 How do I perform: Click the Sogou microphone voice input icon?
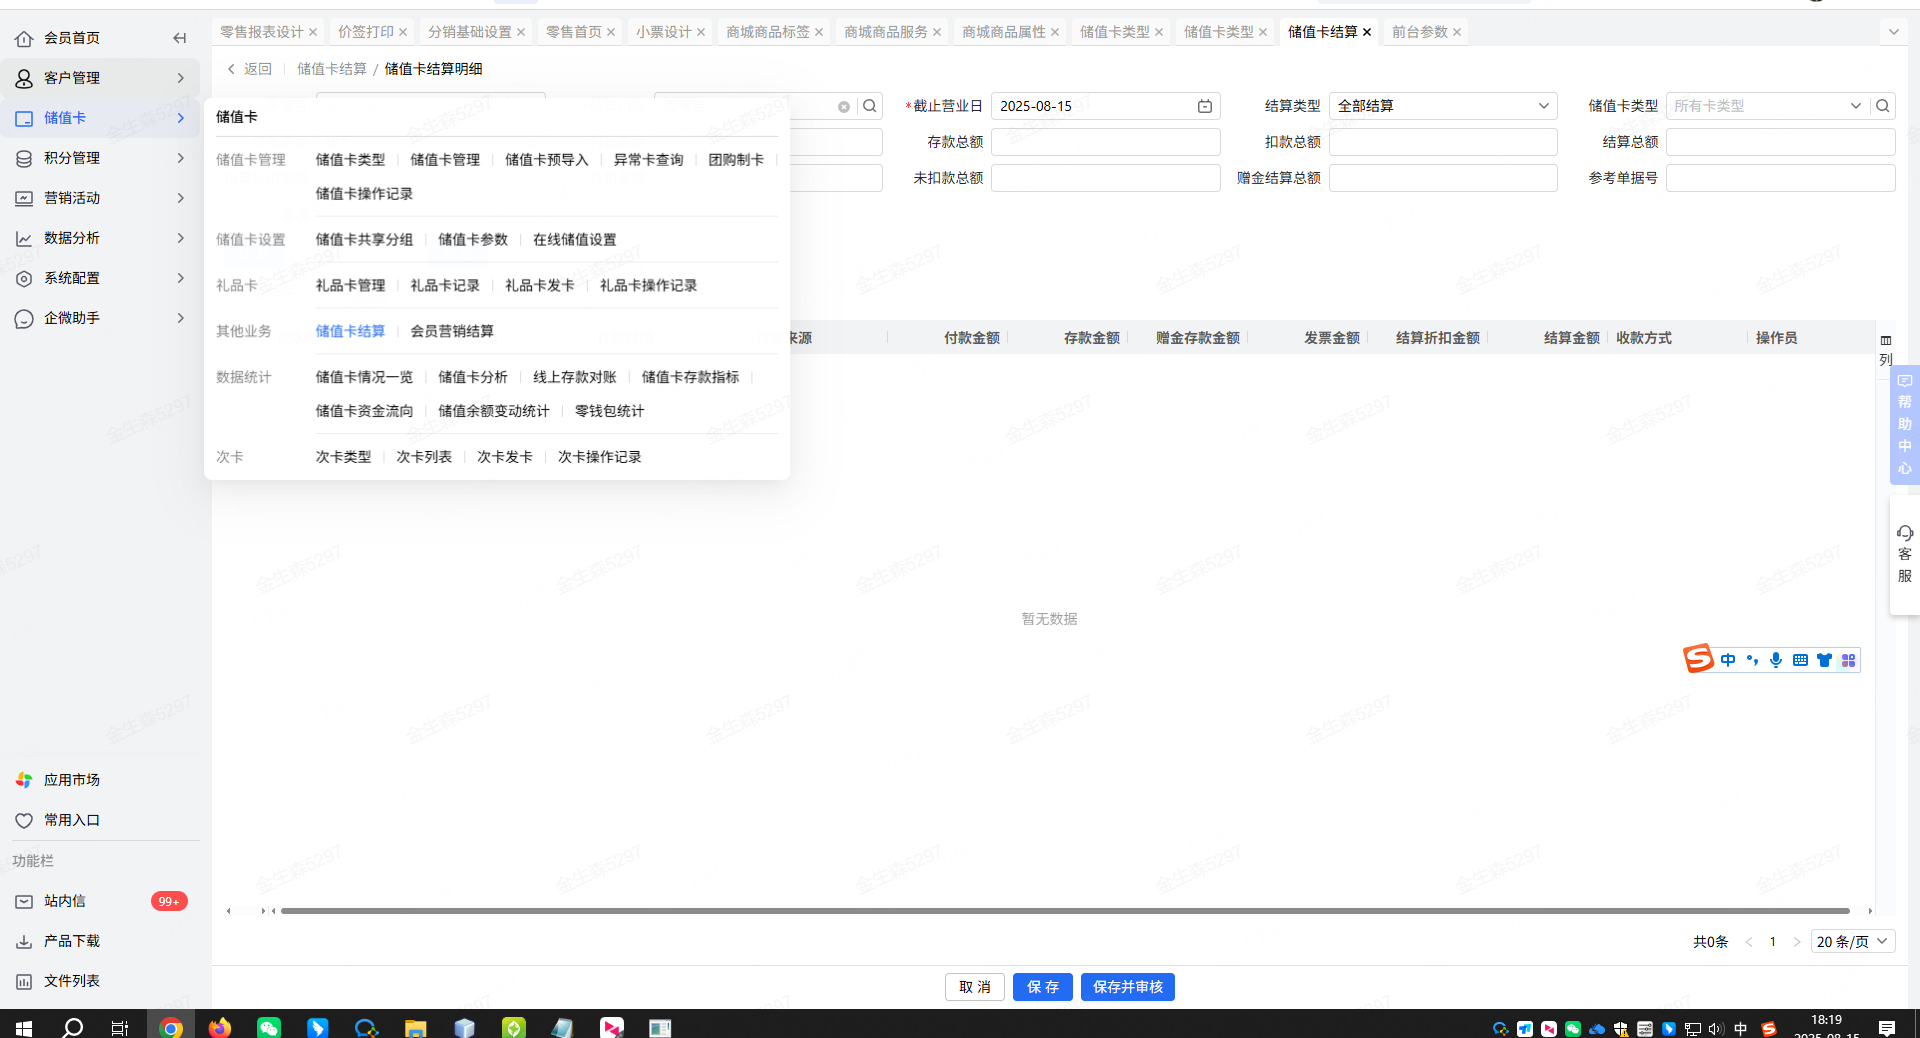[1776, 660]
